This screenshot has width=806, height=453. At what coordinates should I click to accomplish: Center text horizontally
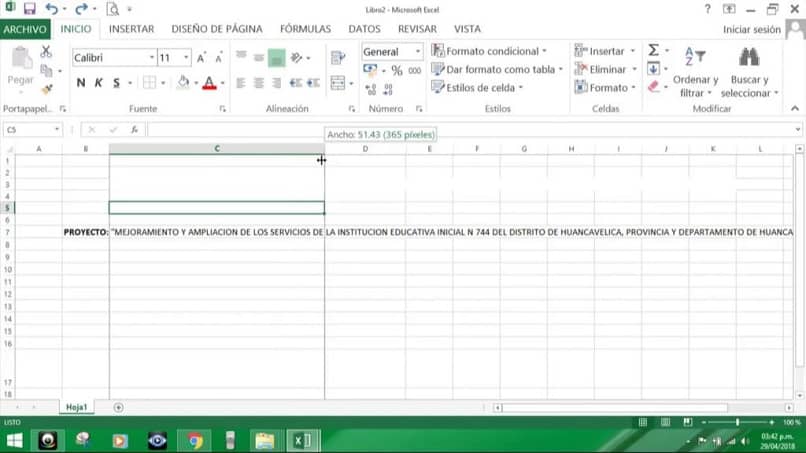click(259, 83)
